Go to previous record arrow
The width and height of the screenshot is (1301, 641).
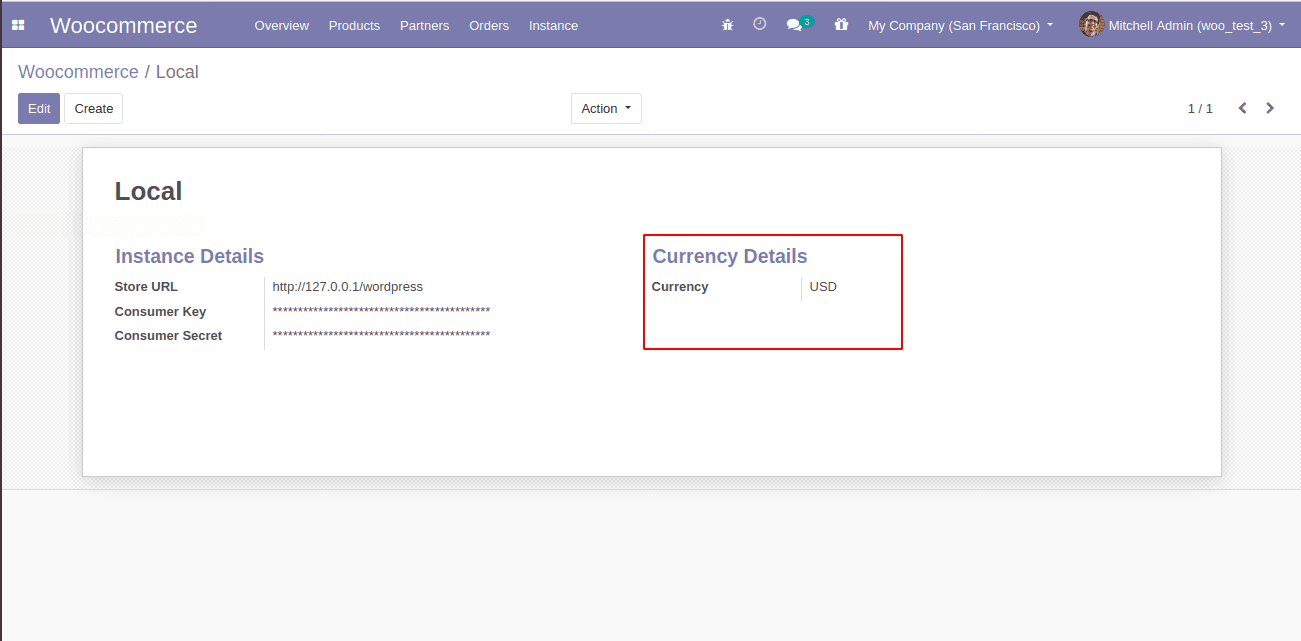click(1243, 108)
